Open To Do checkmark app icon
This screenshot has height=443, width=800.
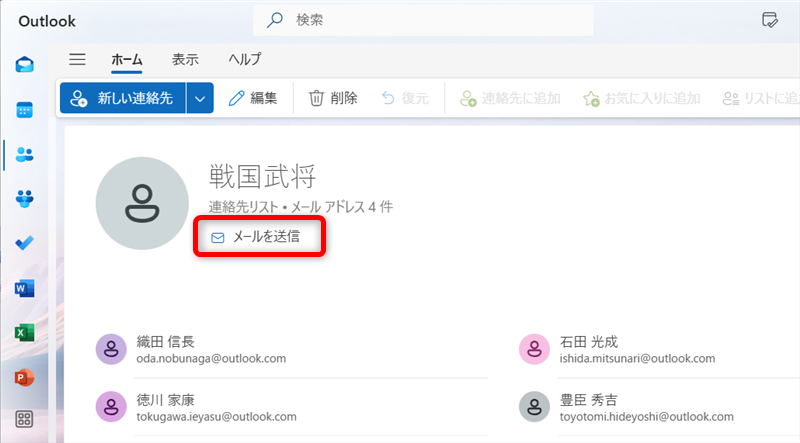pyautogui.click(x=25, y=243)
